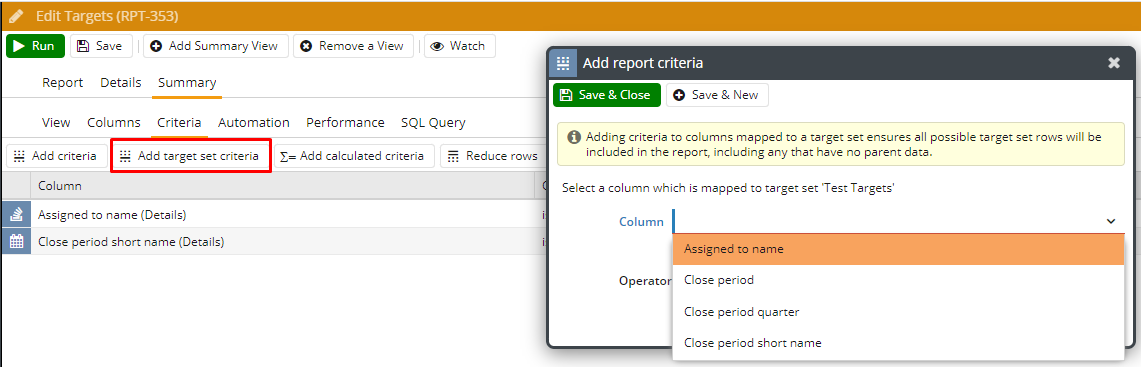Screen dimensions: 1141x367
Task: Click the row icon beside Assigned to name
Action: pos(16,215)
